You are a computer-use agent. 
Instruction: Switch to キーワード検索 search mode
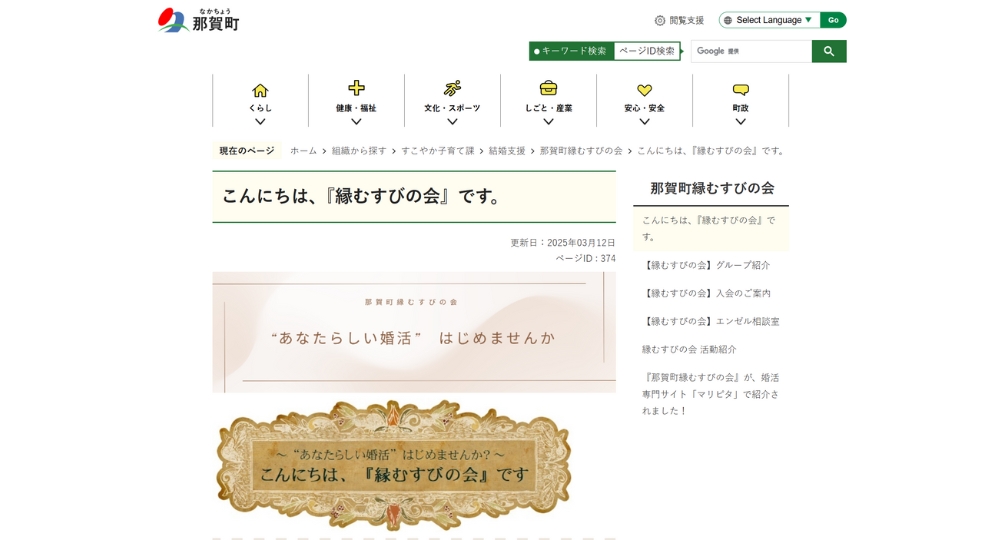(x=571, y=51)
